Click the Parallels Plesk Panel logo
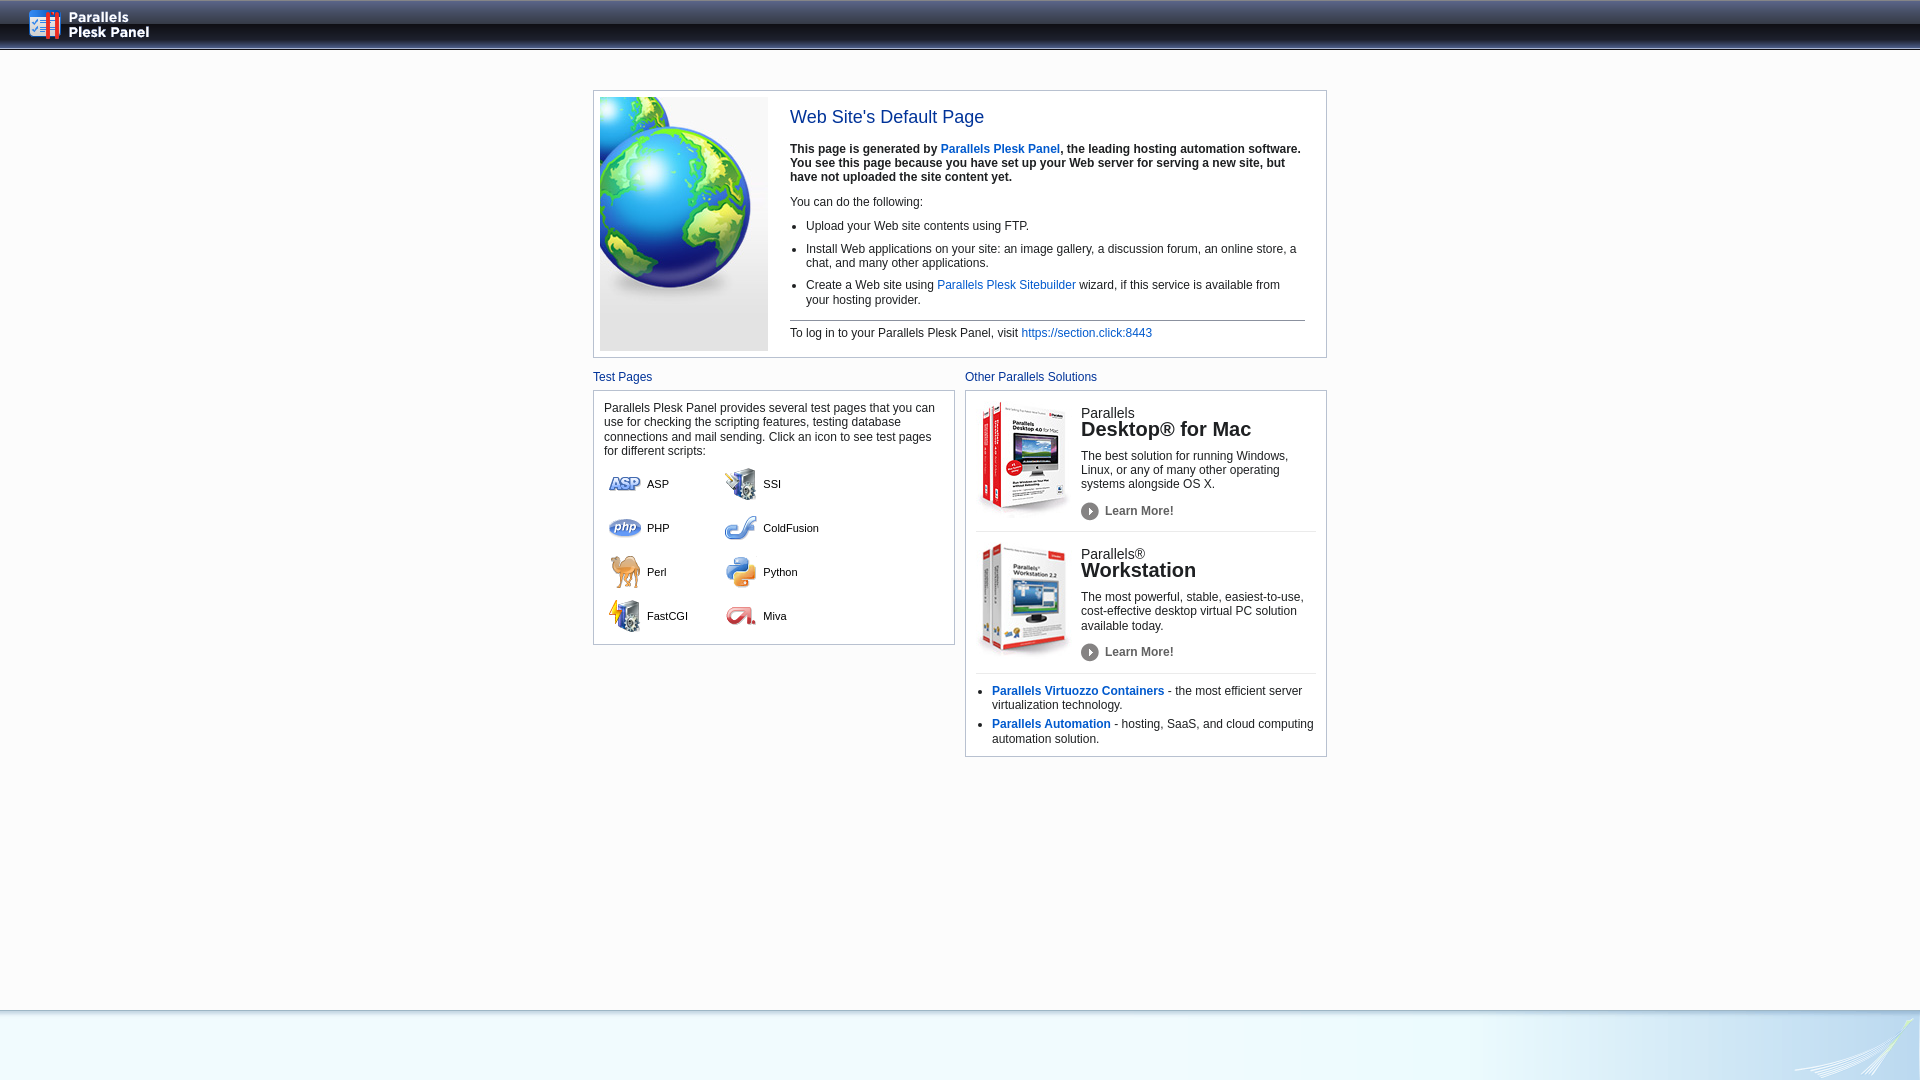Screen dimensions: 1920x1080 tap(89, 25)
